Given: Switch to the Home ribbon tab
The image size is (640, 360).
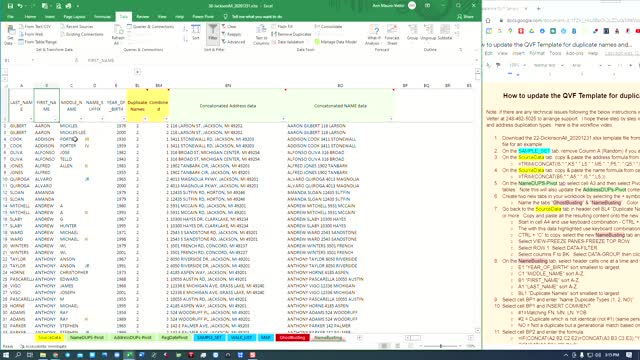Looking at the screenshot, I should (30, 17).
